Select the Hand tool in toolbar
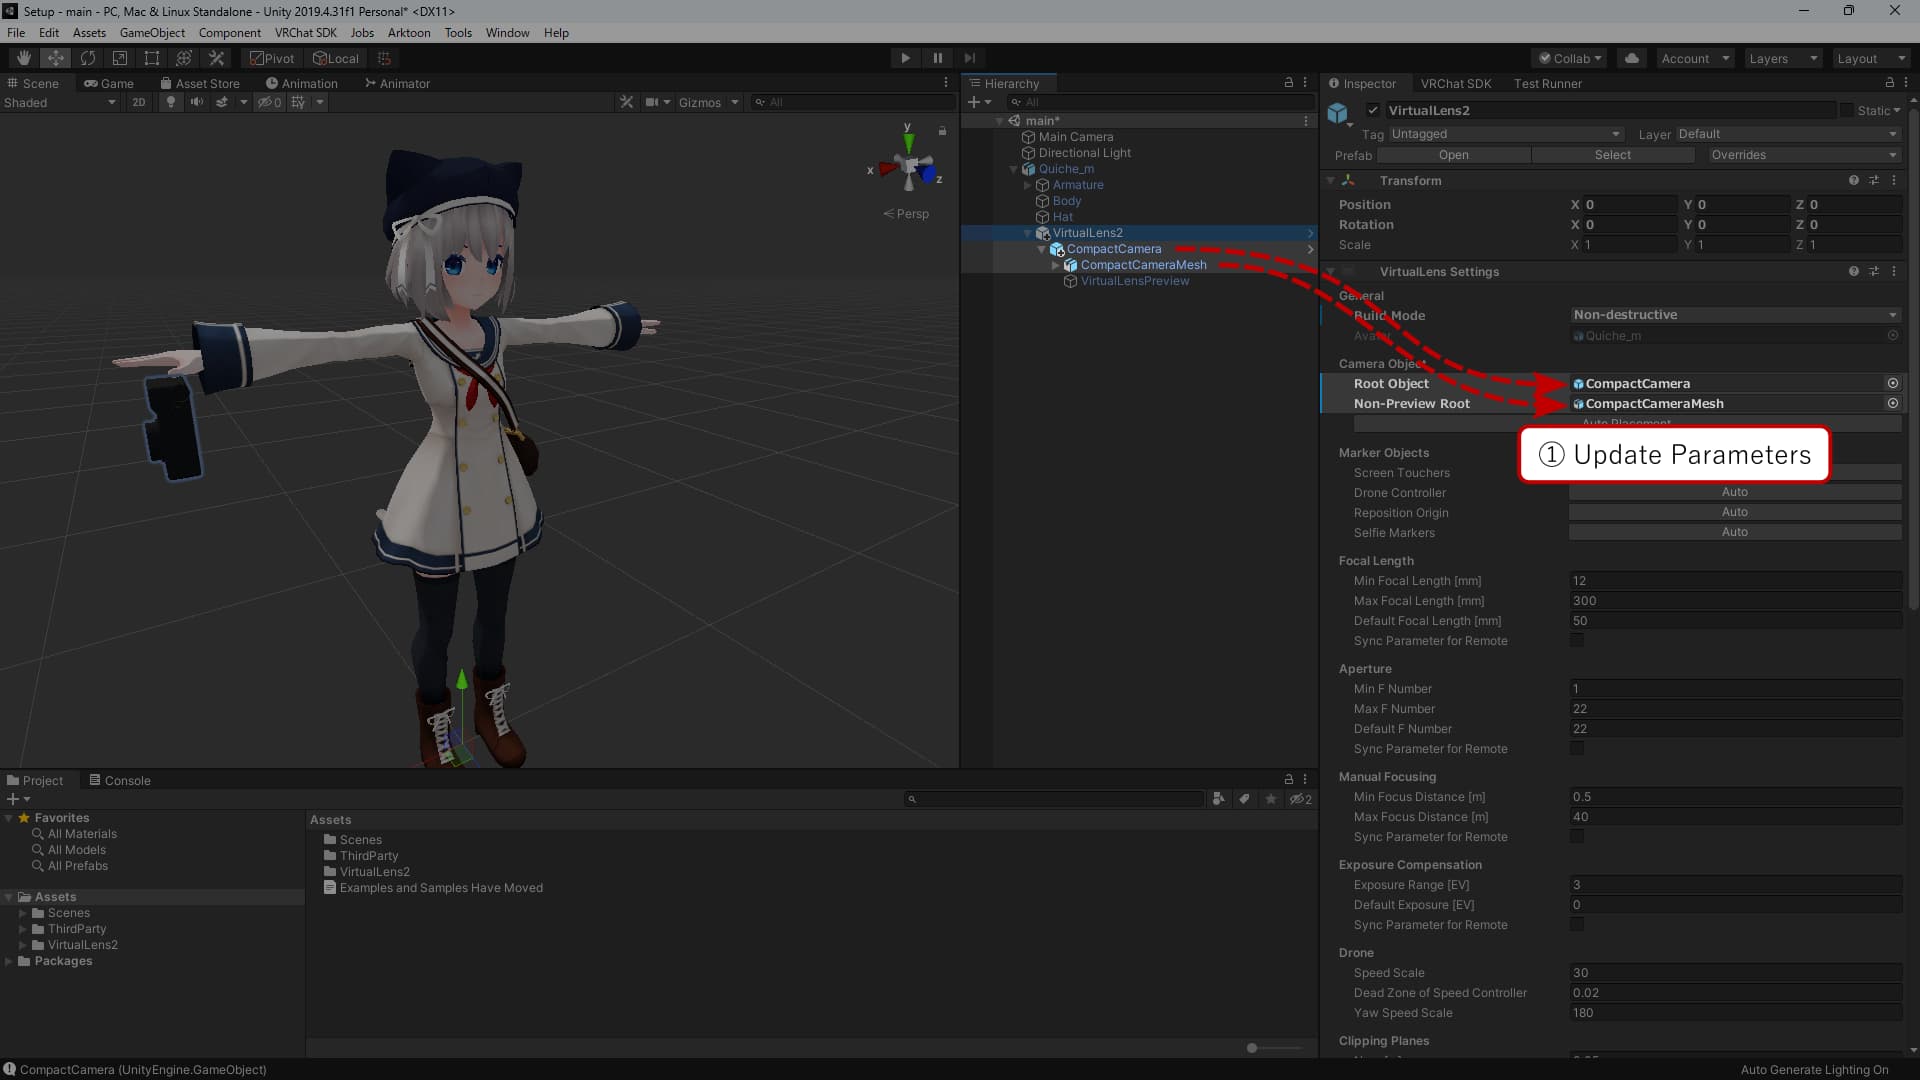This screenshot has height=1080, width=1920. point(24,58)
